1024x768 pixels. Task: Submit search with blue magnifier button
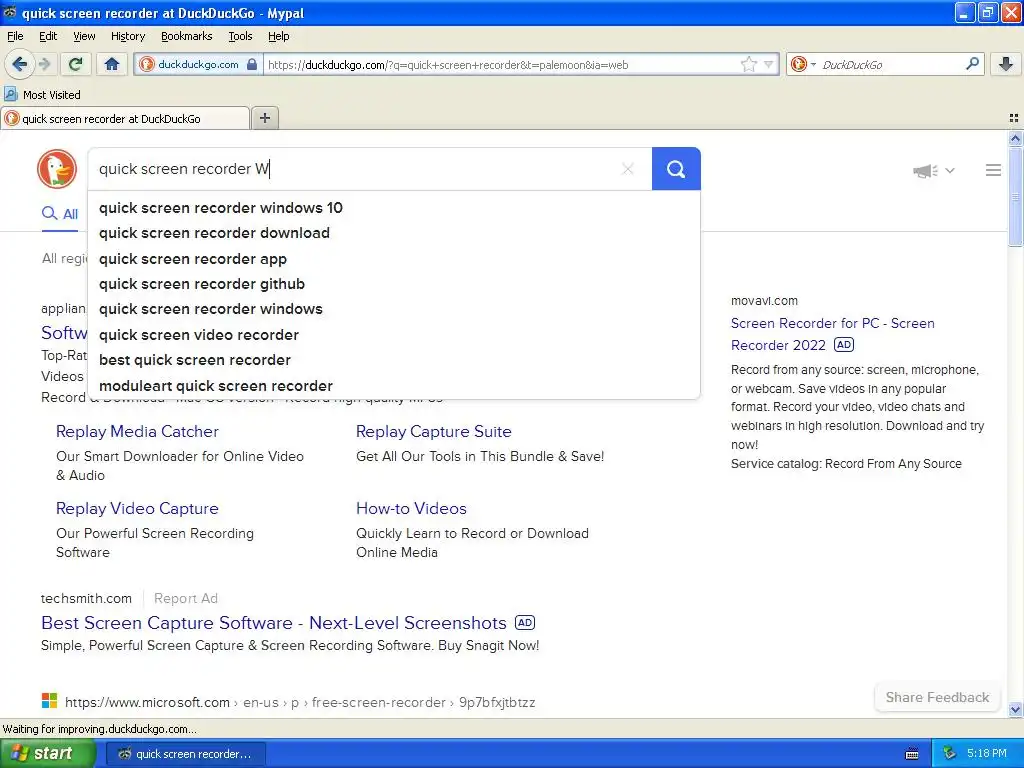click(x=676, y=169)
